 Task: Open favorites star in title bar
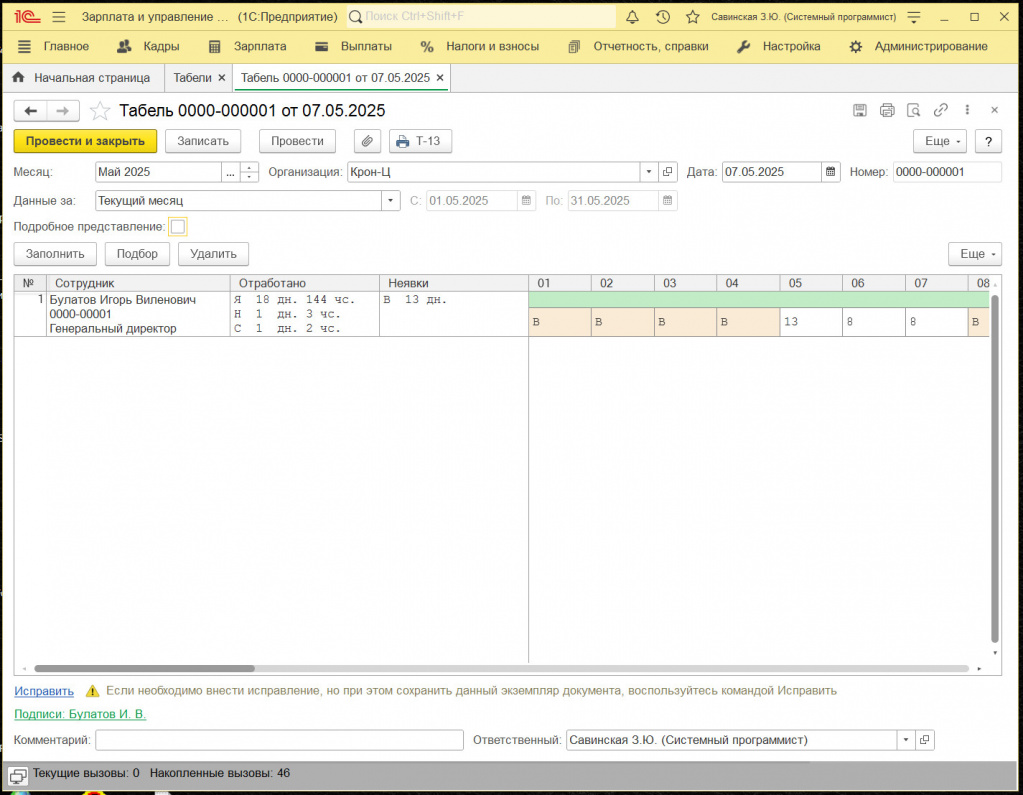[693, 17]
